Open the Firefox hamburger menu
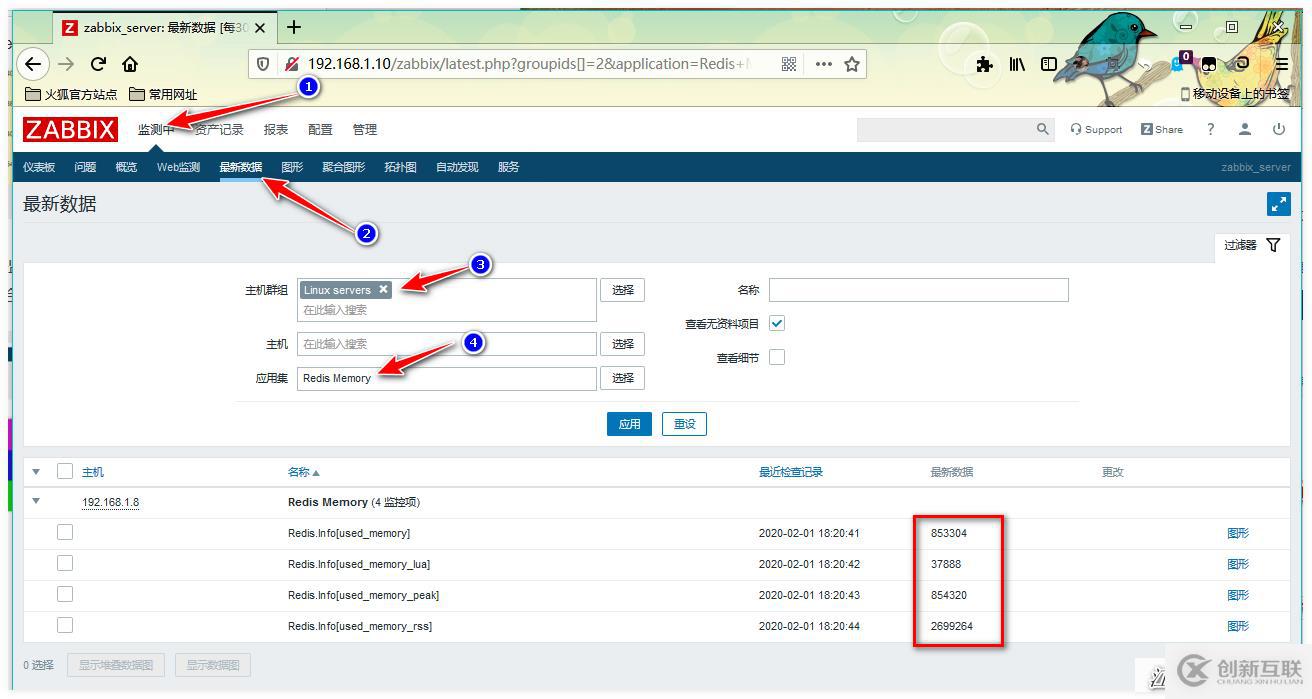This screenshot has height=699, width=1312. coord(1281,63)
